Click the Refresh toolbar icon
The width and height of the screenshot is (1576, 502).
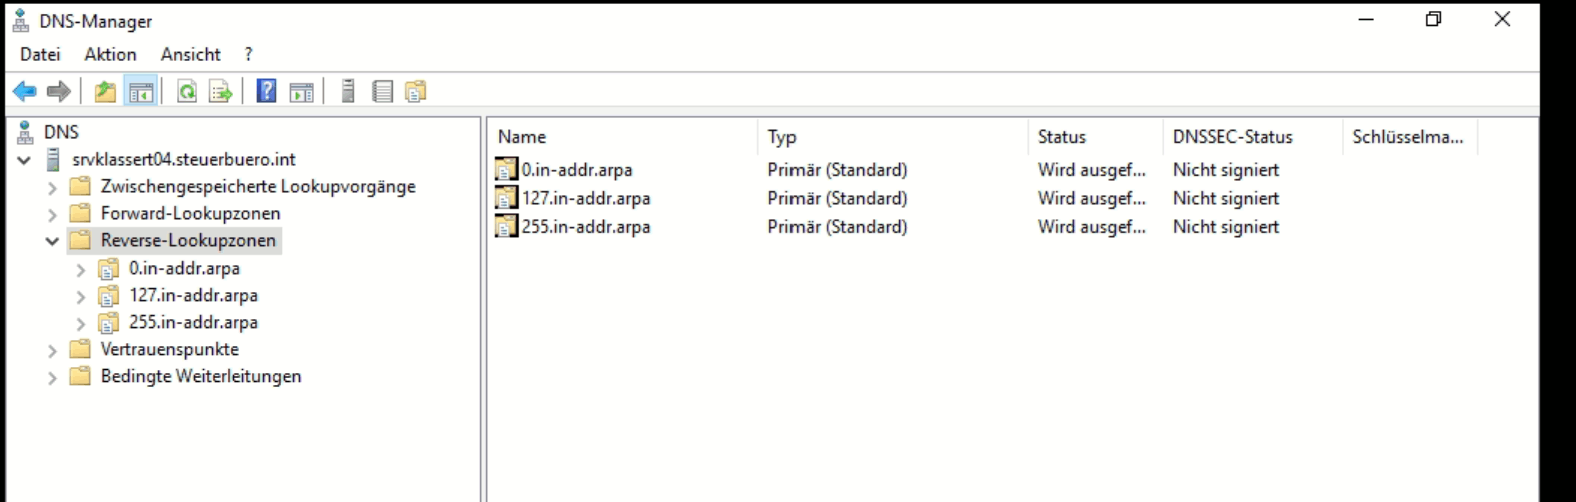pos(187,92)
